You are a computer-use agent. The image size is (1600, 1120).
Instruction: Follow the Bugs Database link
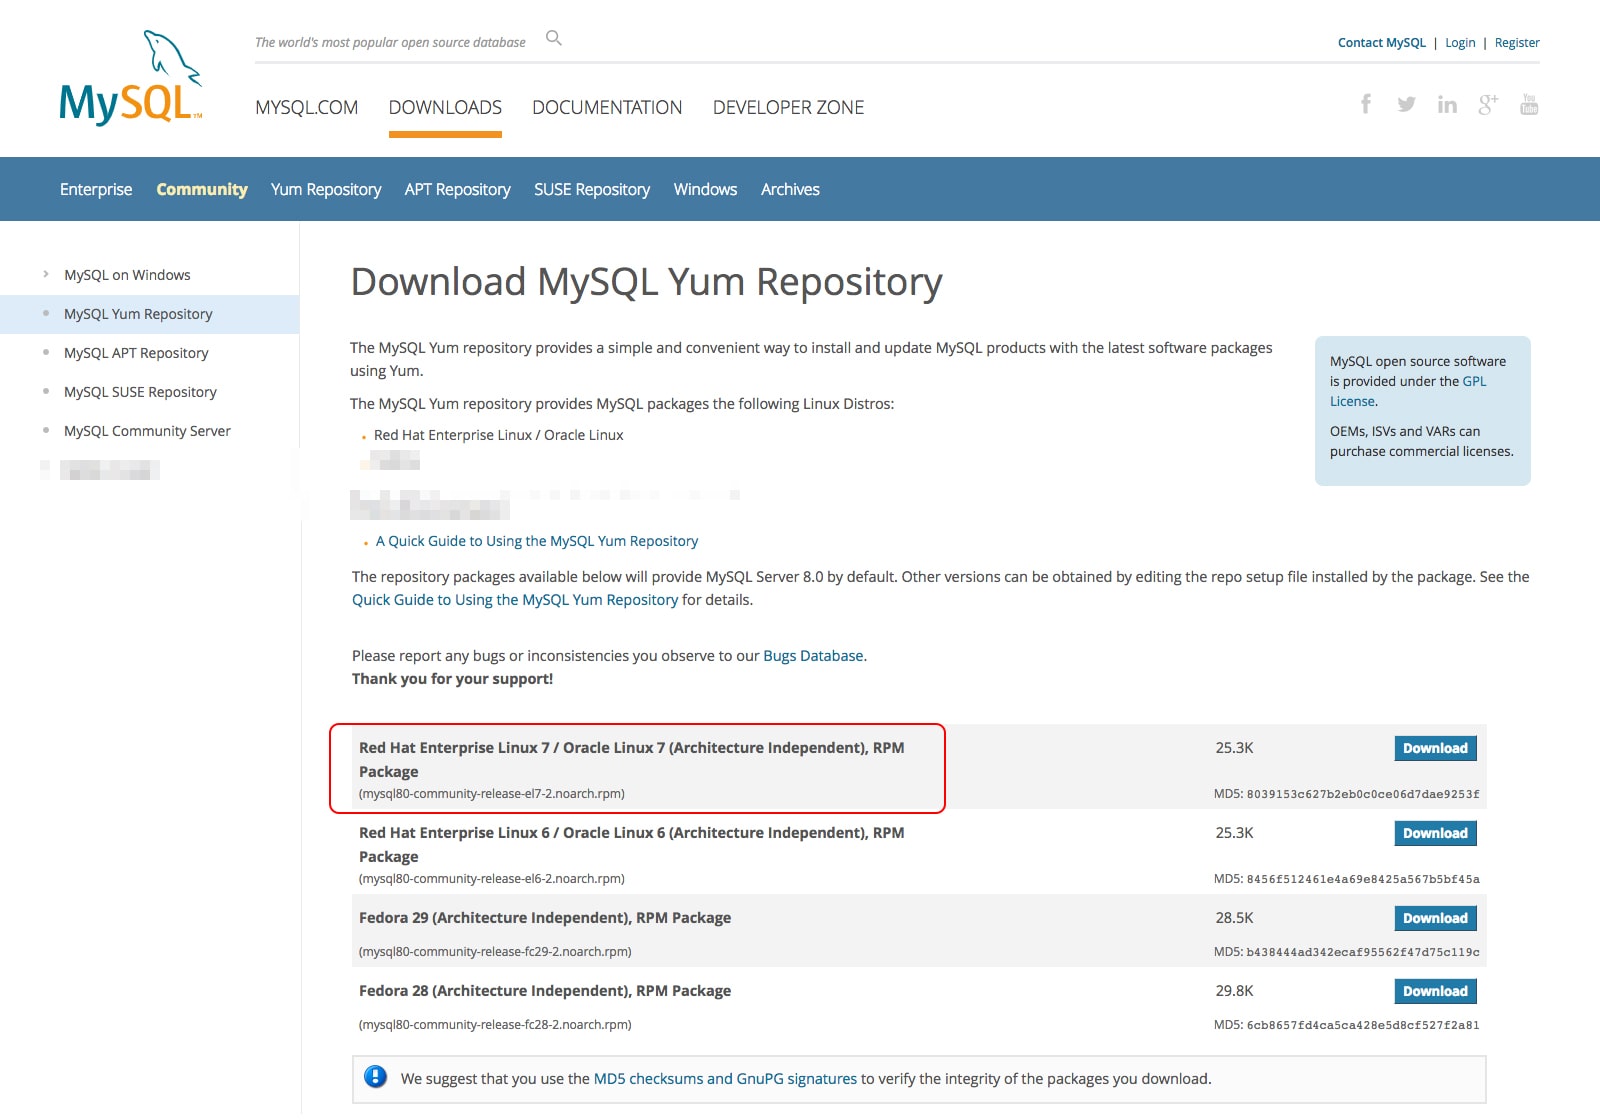813,656
